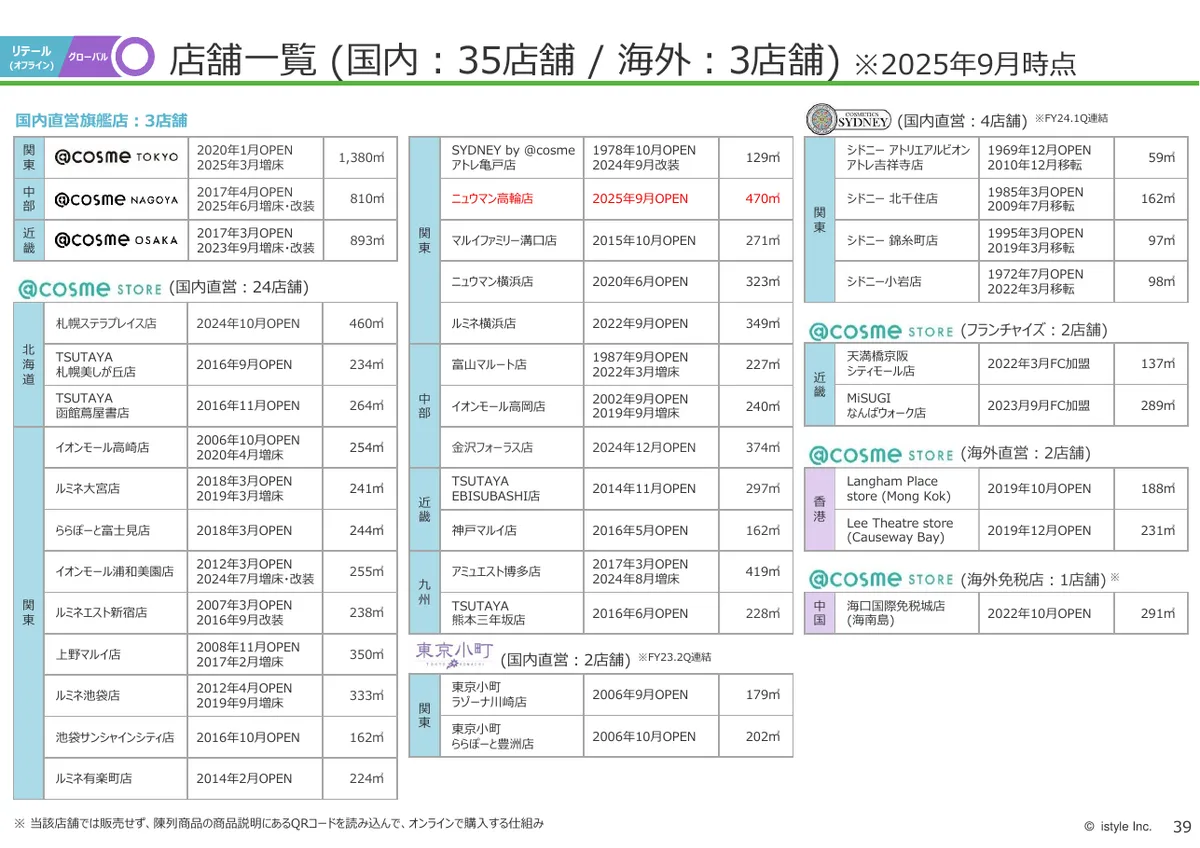Click the @cosme TOKYO logo

click(x=116, y=157)
